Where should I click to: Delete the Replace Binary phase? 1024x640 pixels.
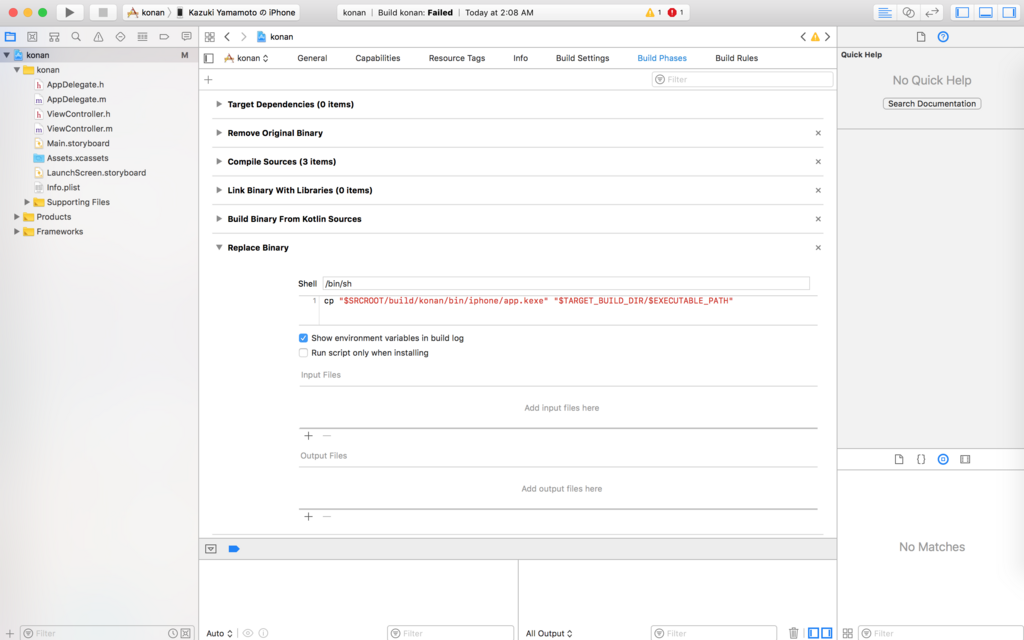pos(818,248)
